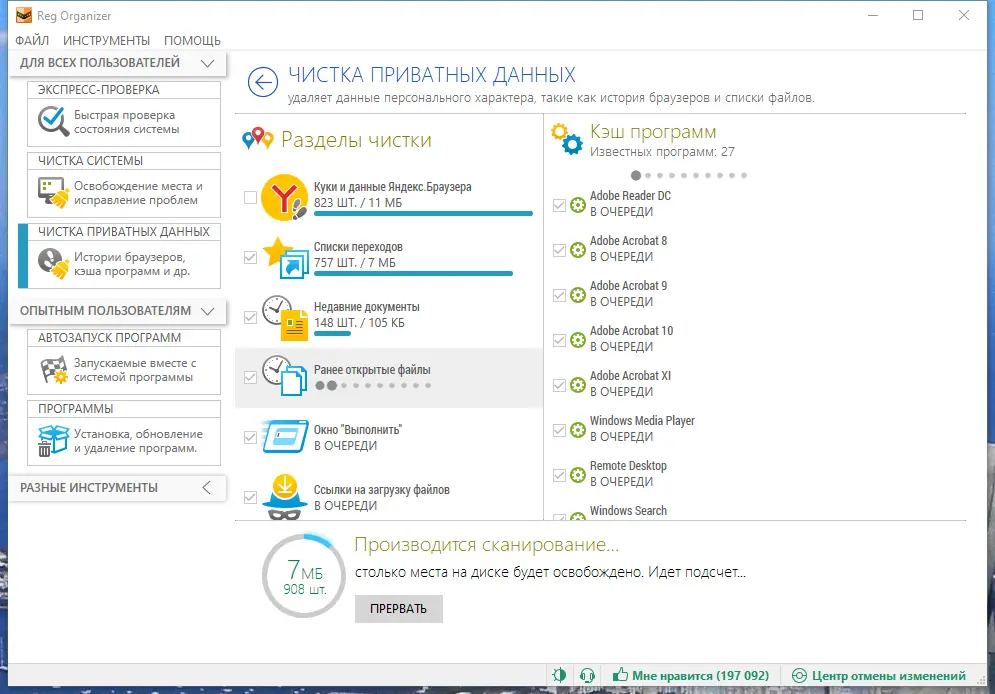The height and width of the screenshot is (694, 995).
Task: Click the like thumbs-up icon
Action: click(620, 674)
